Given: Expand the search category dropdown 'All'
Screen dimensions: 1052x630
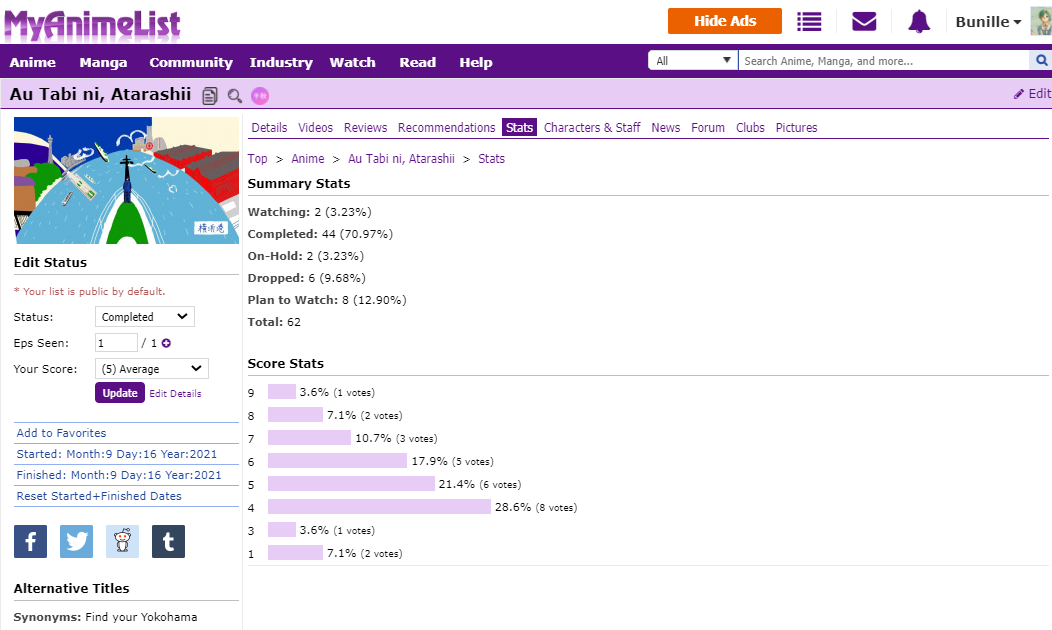Looking at the screenshot, I should click(693, 61).
